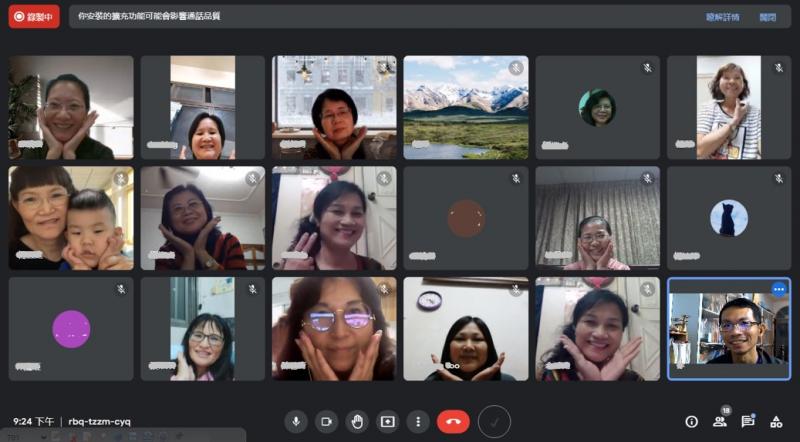Select the brown circle avatar tile
The width and height of the screenshot is (800, 442).
point(465,218)
